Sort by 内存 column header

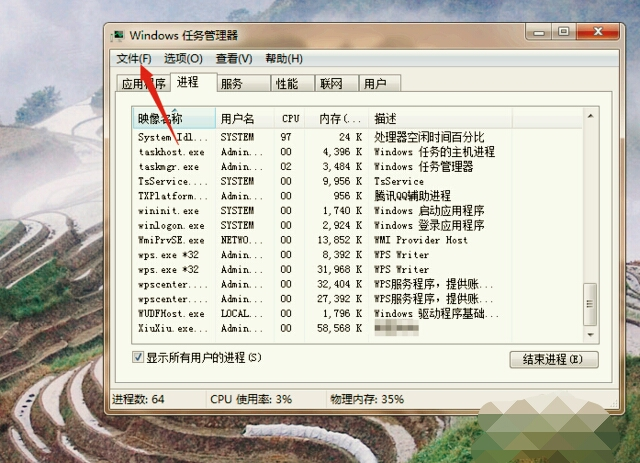(337, 119)
